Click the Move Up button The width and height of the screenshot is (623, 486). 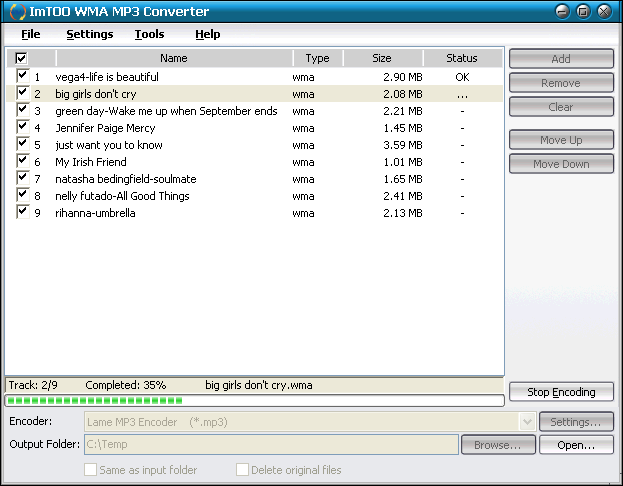point(561,140)
